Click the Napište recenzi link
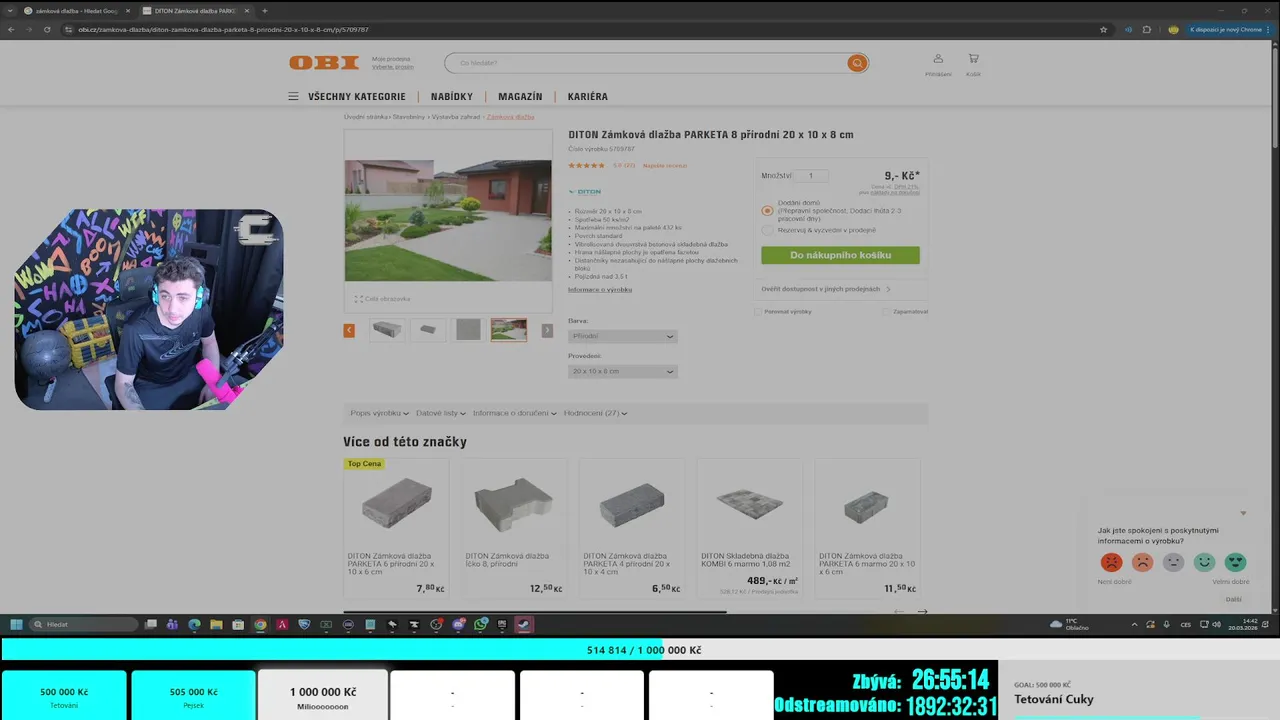Viewport: 1280px width, 720px height. [665, 166]
